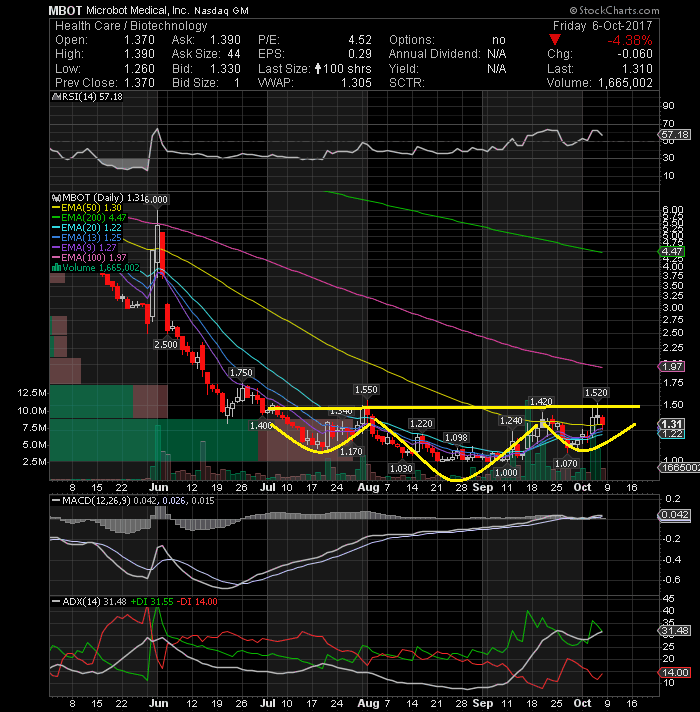Click the 57.18 RSI axis tag
The image size is (700, 712).
[675, 135]
